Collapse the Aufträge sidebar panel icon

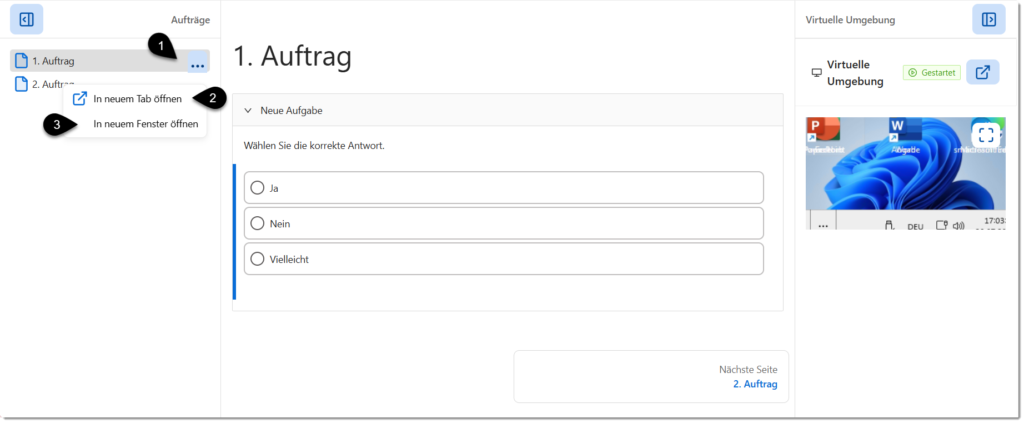(26, 19)
